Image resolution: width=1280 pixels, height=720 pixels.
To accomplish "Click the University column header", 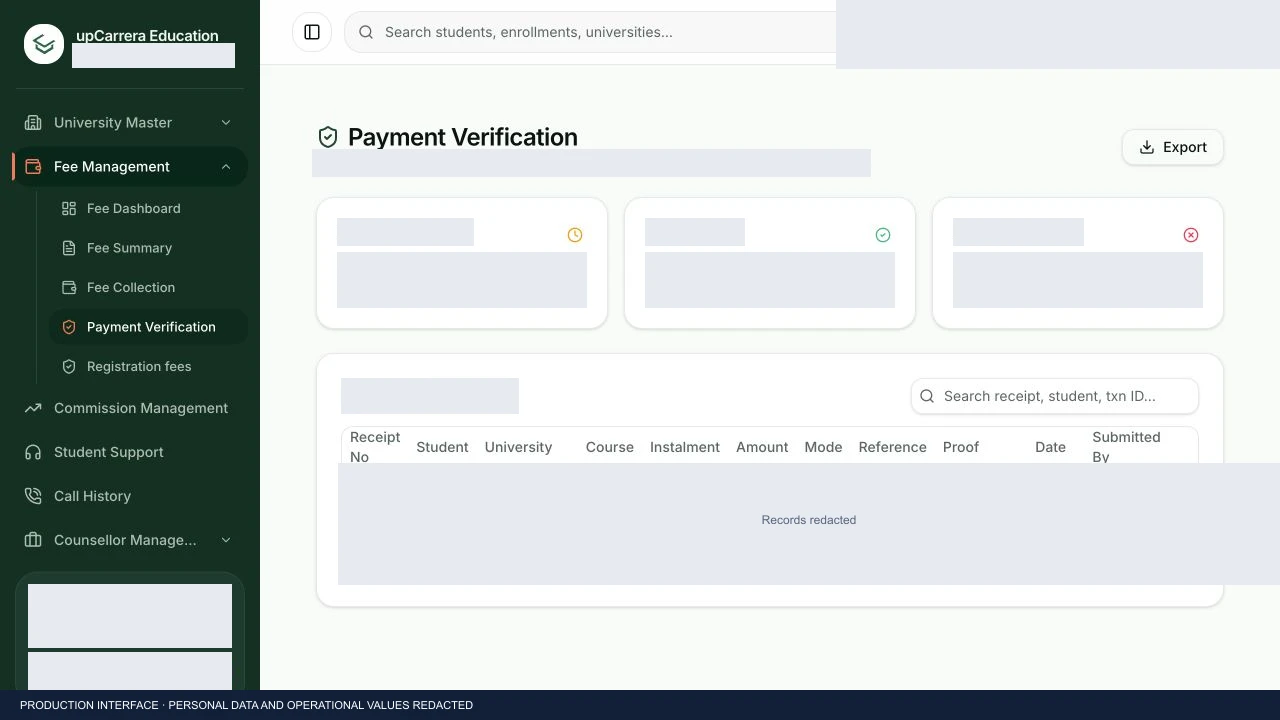I will tap(518, 447).
